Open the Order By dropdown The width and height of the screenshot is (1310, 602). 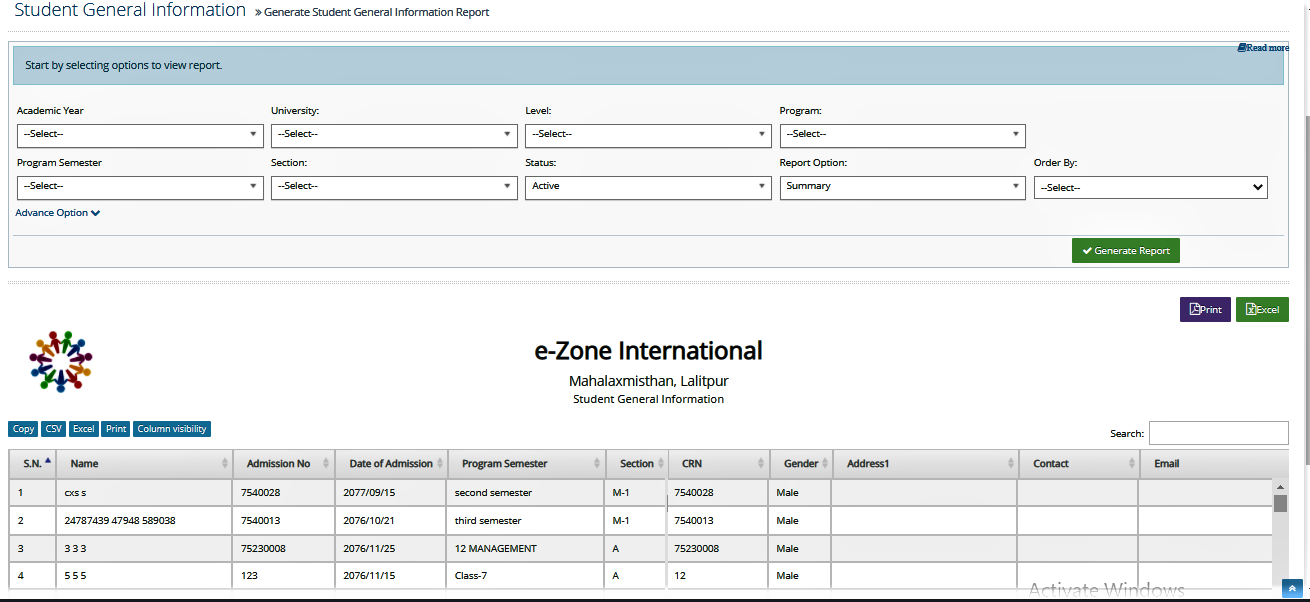point(1151,188)
